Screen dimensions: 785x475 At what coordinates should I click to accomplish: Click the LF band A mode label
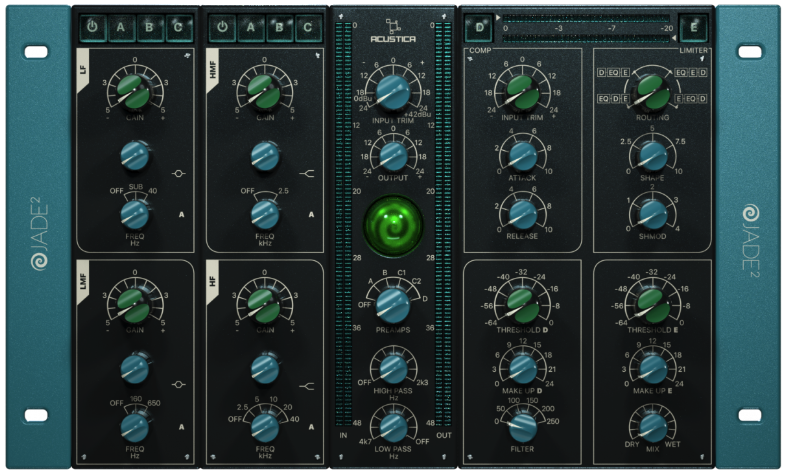coord(182,214)
